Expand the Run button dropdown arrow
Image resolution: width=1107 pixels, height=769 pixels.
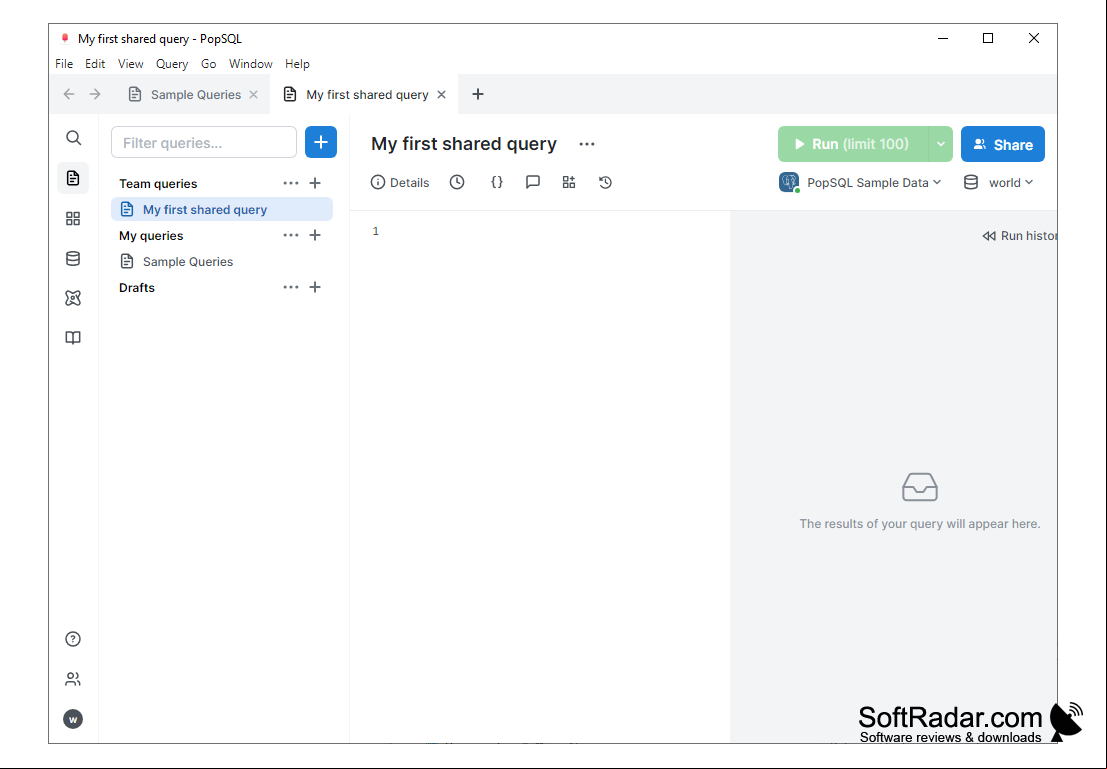click(x=940, y=144)
